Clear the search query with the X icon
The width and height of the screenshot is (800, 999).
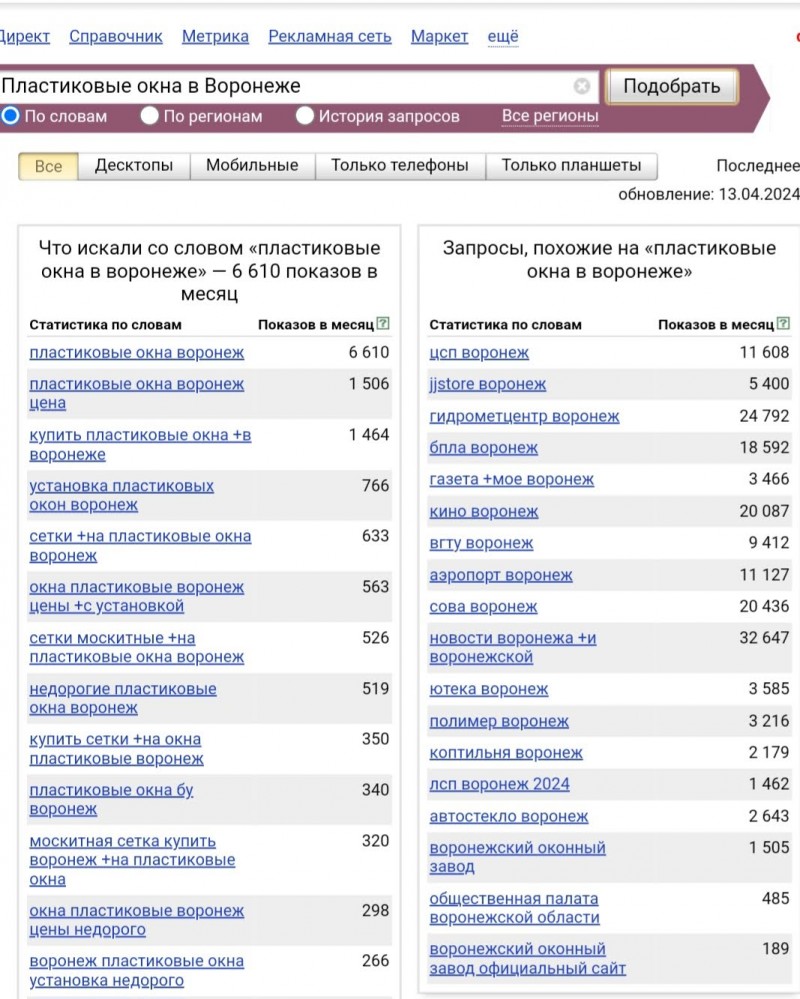click(x=581, y=86)
